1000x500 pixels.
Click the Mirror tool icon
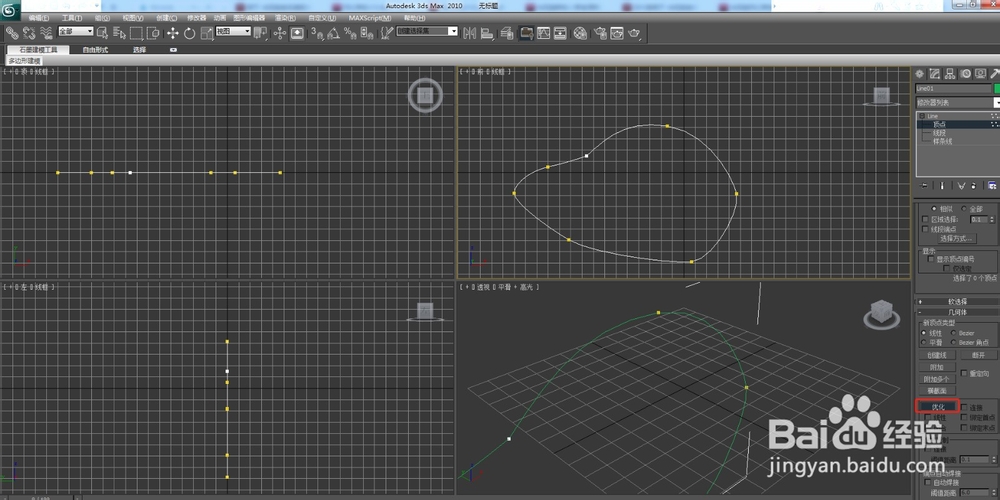click(469, 33)
